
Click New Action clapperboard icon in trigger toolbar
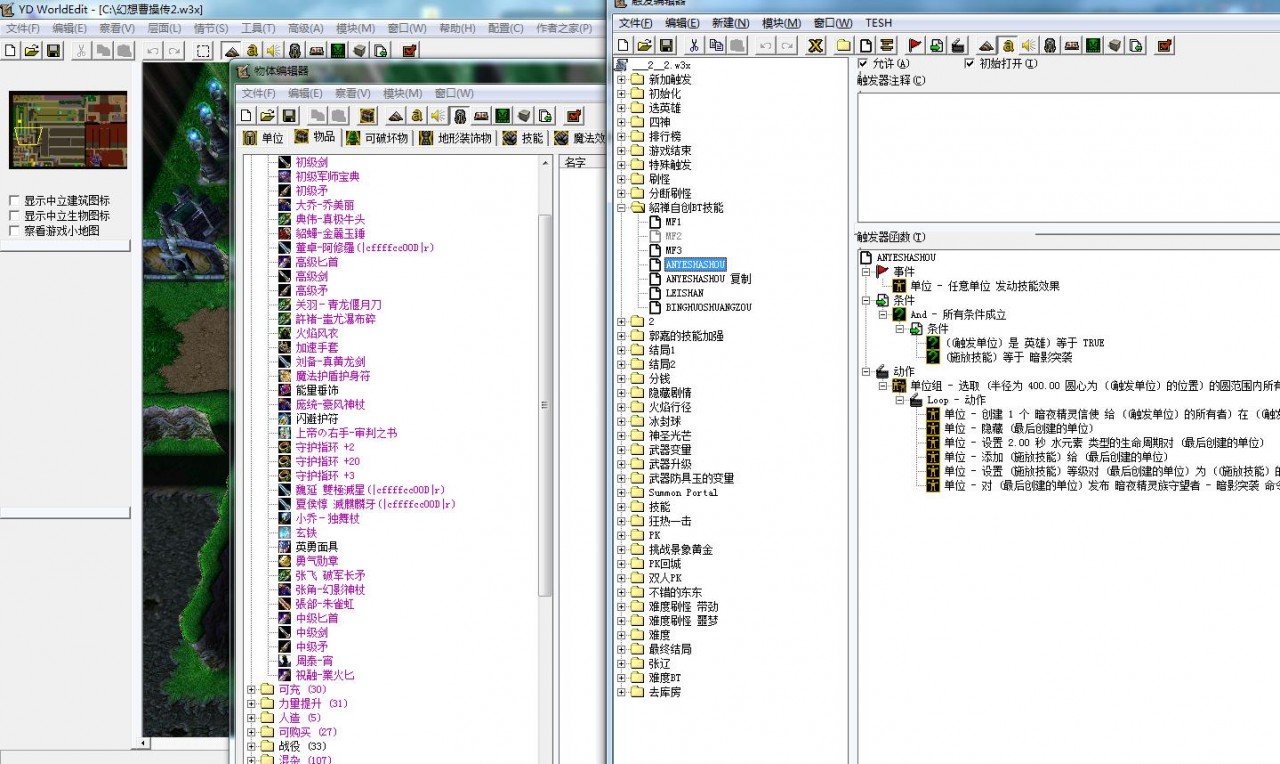click(958, 45)
